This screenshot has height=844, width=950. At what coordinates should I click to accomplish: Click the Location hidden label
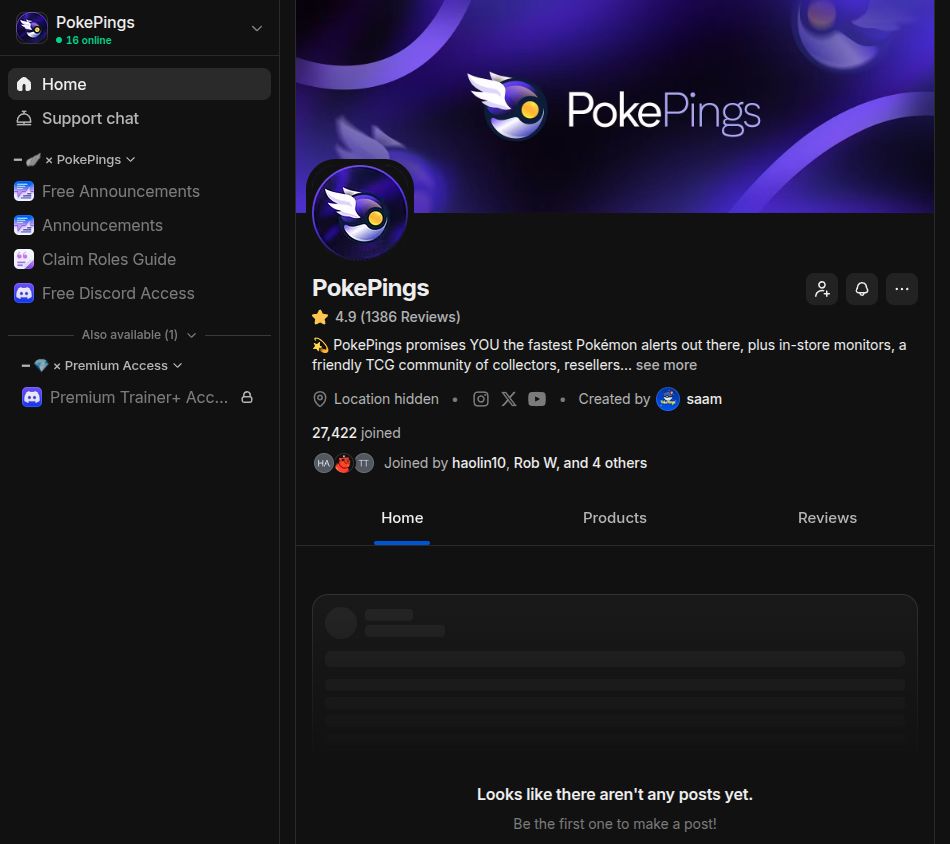click(x=387, y=399)
